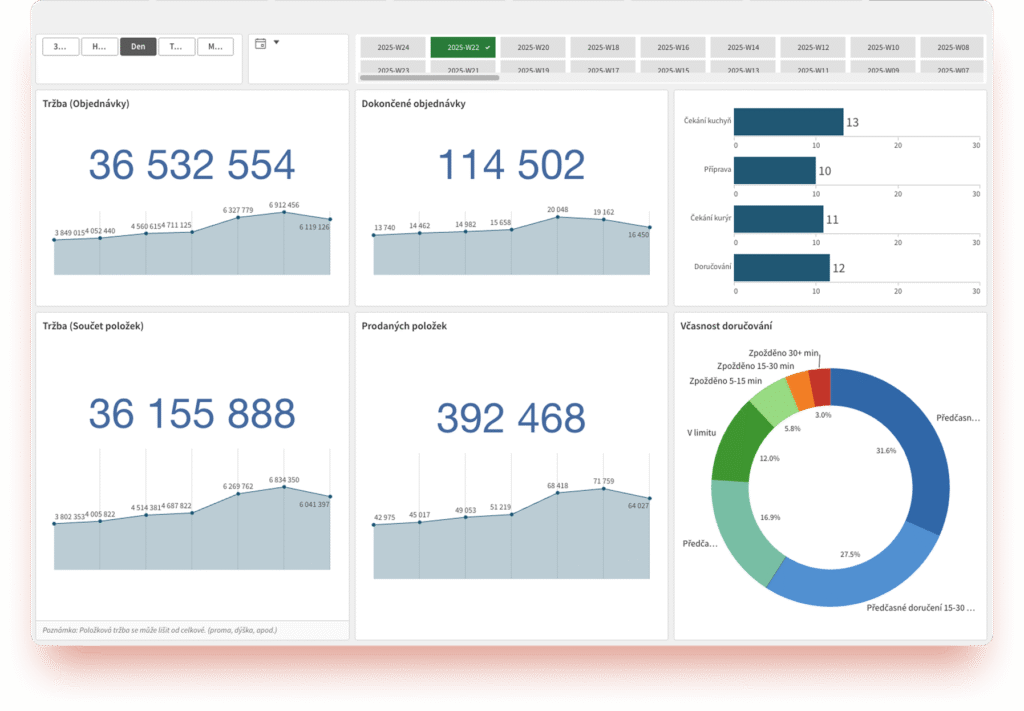The image size is (1024, 711).
Task: Filter by week 2025-W16
Action: coord(672,47)
